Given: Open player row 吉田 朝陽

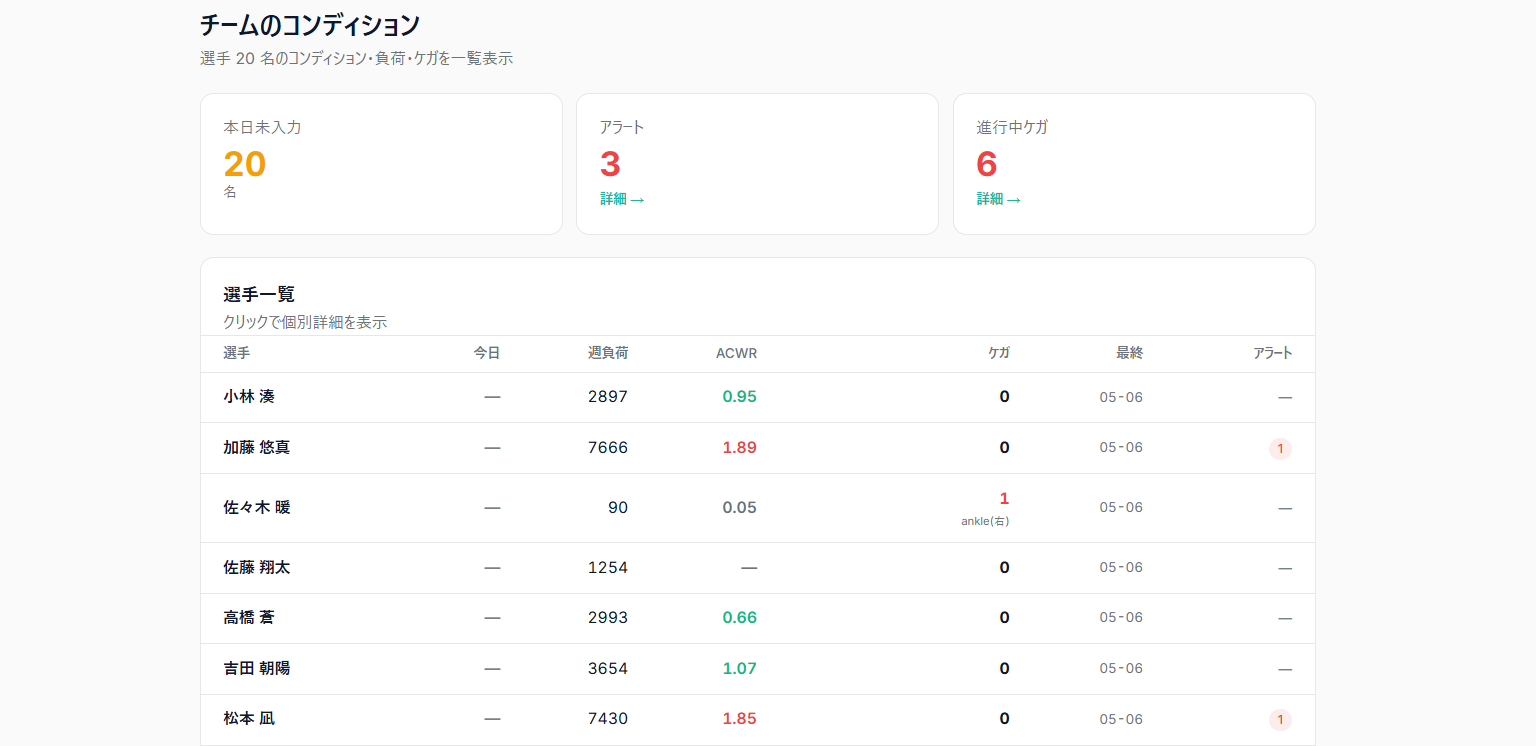Looking at the screenshot, I should click(757, 669).
